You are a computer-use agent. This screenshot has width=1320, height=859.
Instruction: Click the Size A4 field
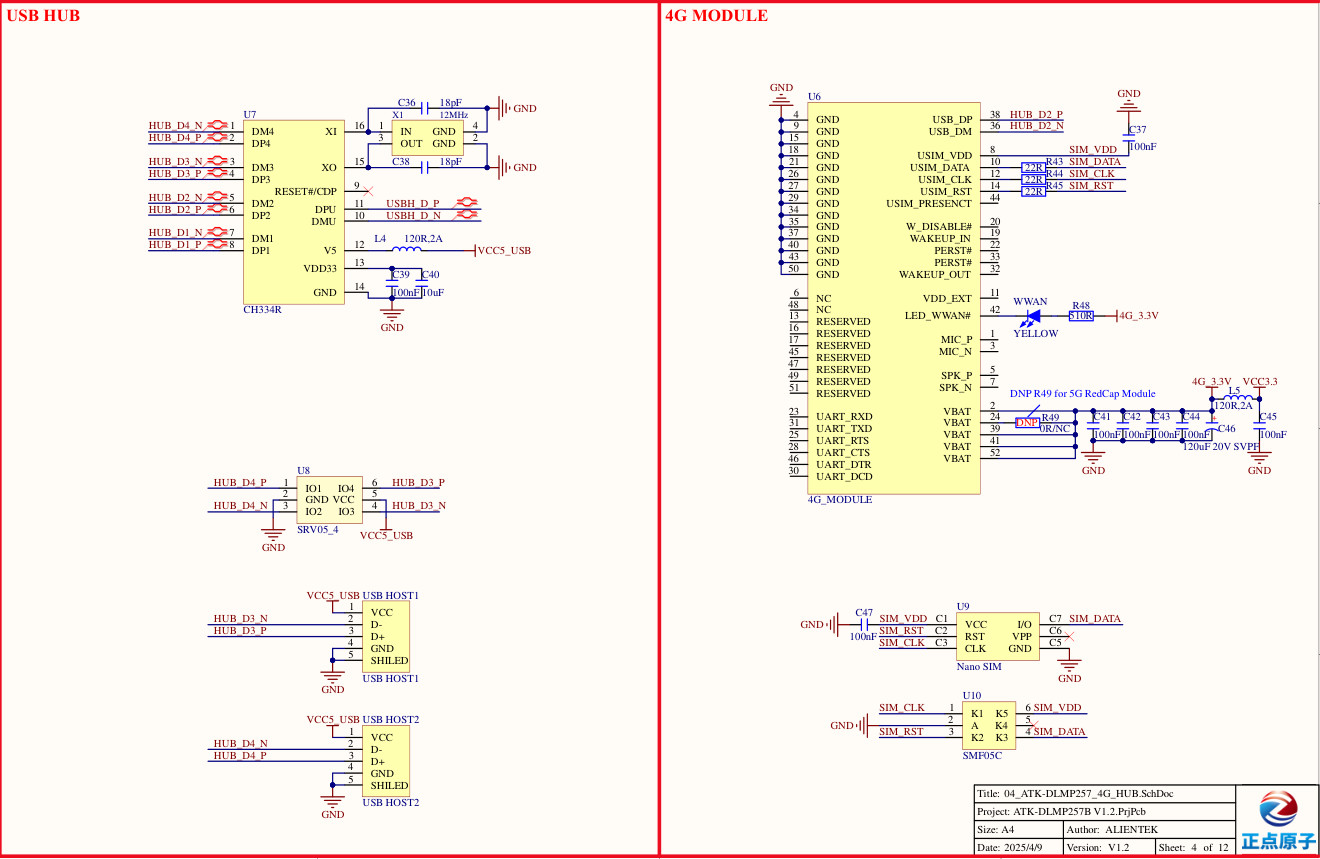point(1018,829)
